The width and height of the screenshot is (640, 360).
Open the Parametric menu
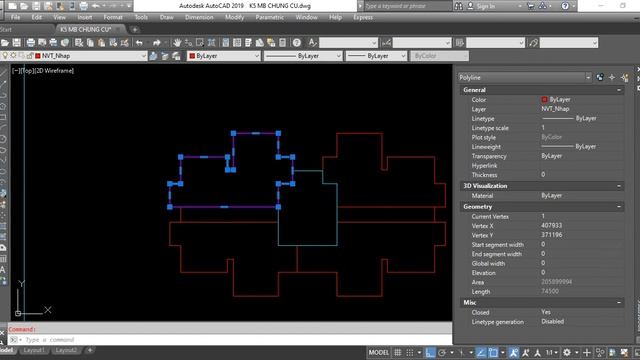pos(269,17)
